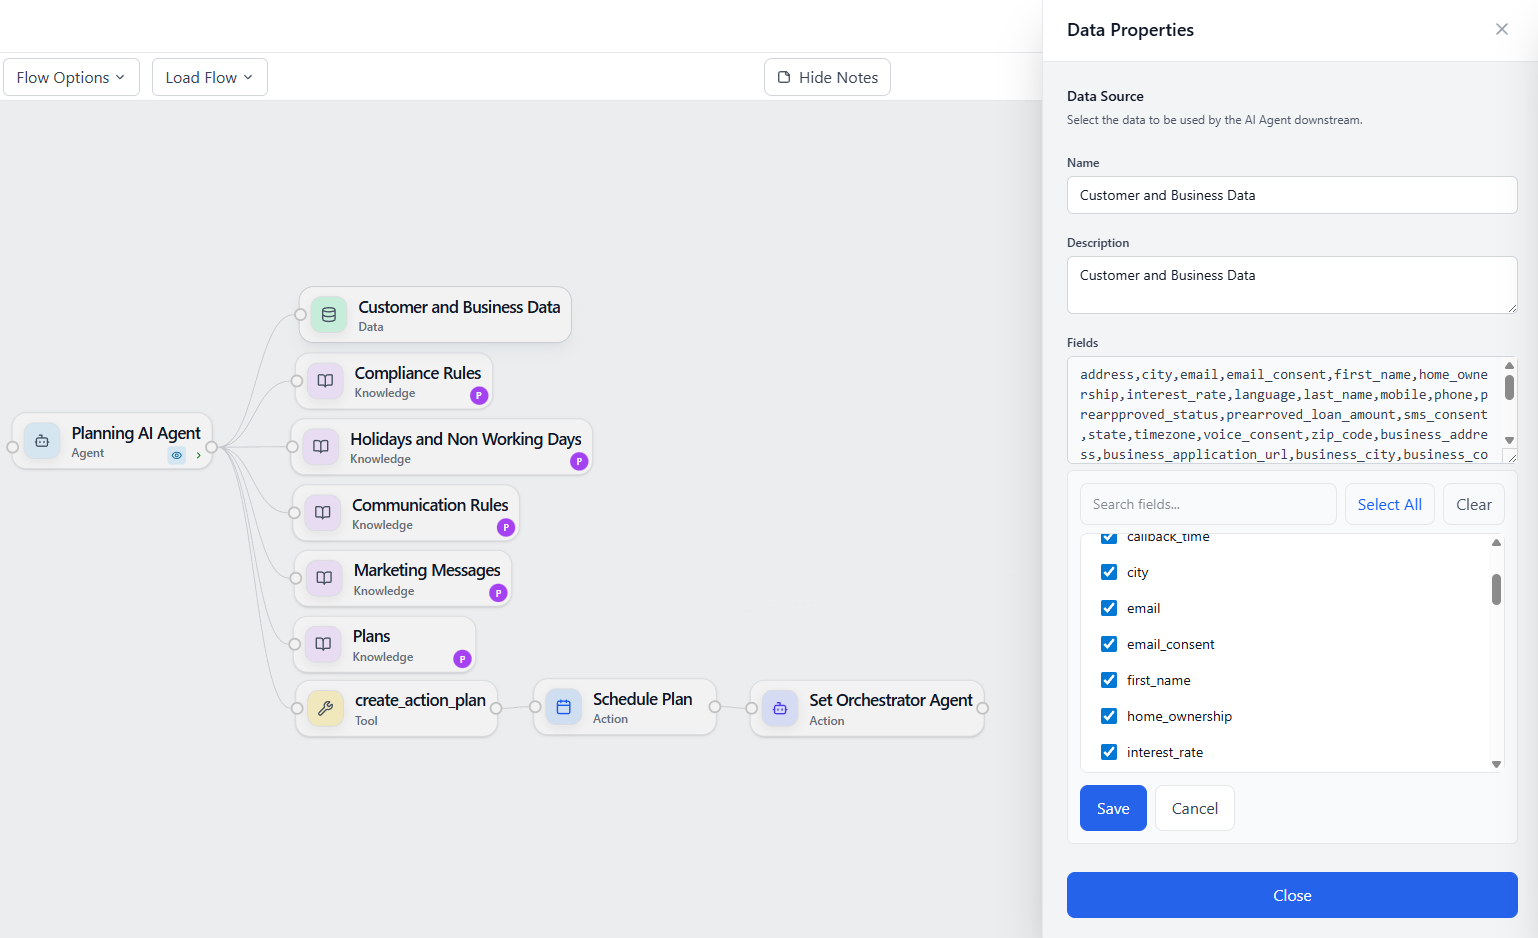
Task: Focus the Search fields input box
Action: [1207, 504]
